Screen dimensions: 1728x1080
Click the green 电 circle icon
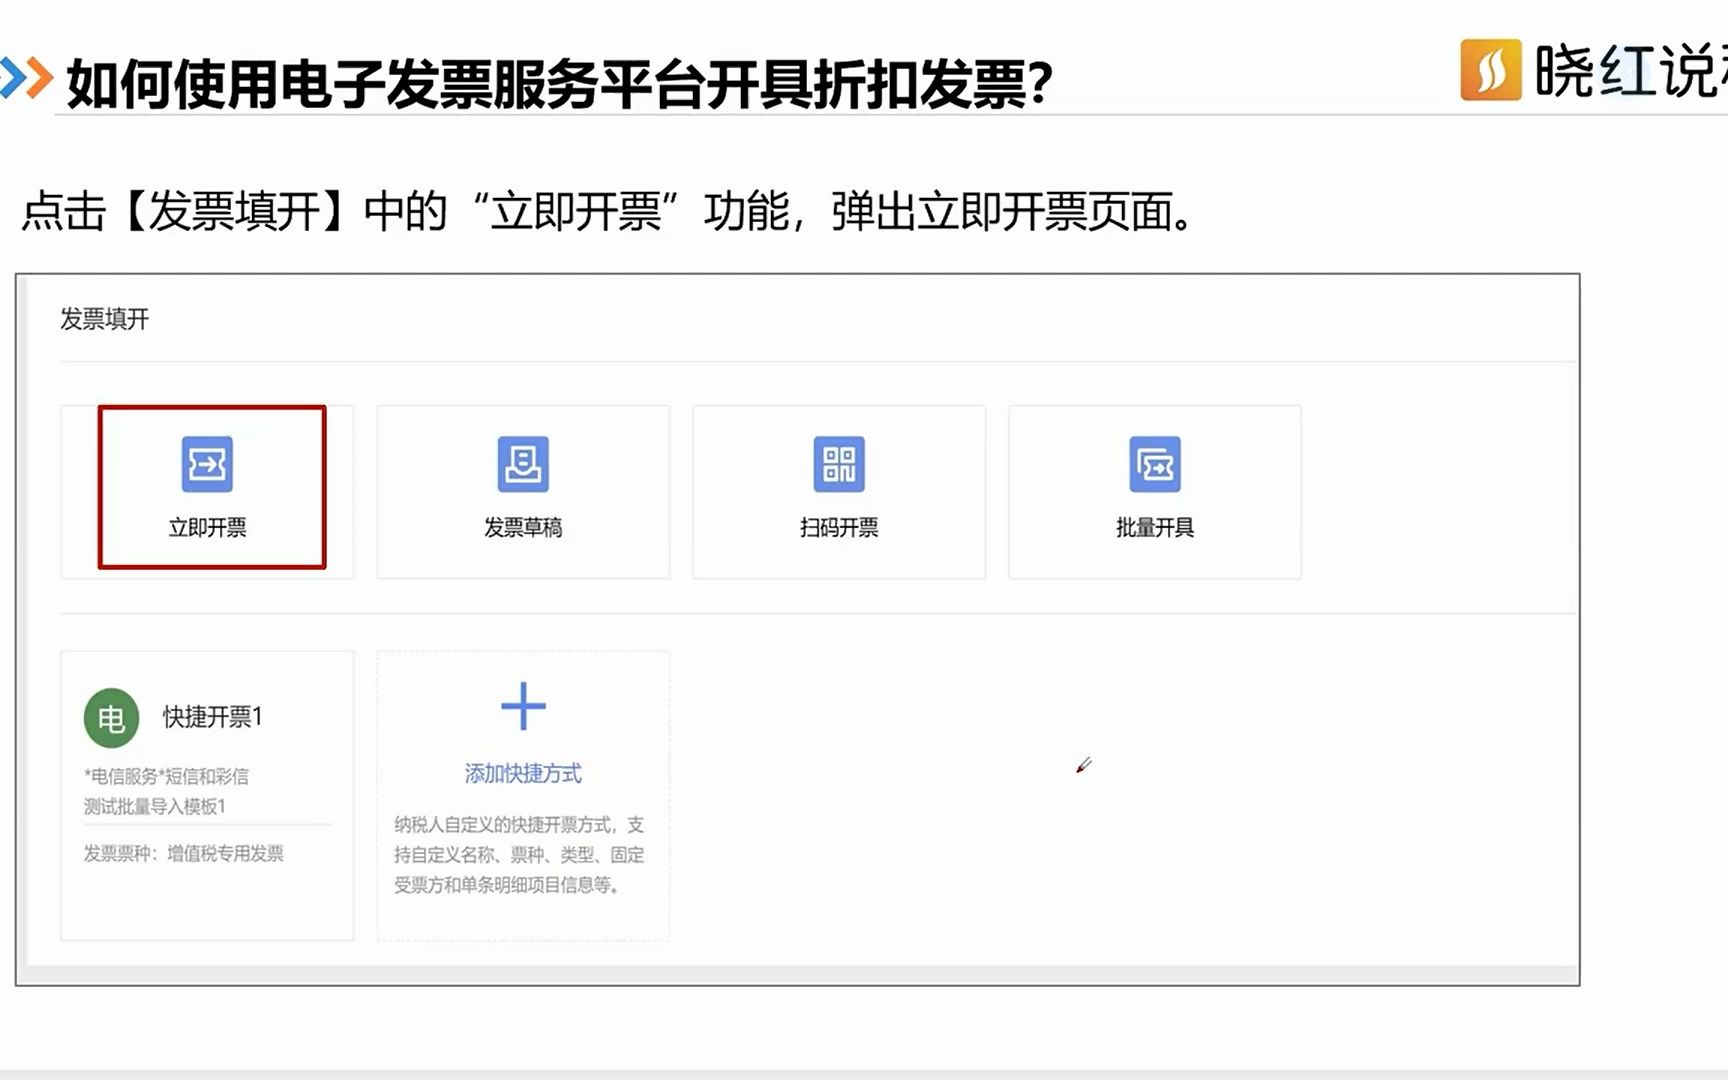[x=111, y=718]
